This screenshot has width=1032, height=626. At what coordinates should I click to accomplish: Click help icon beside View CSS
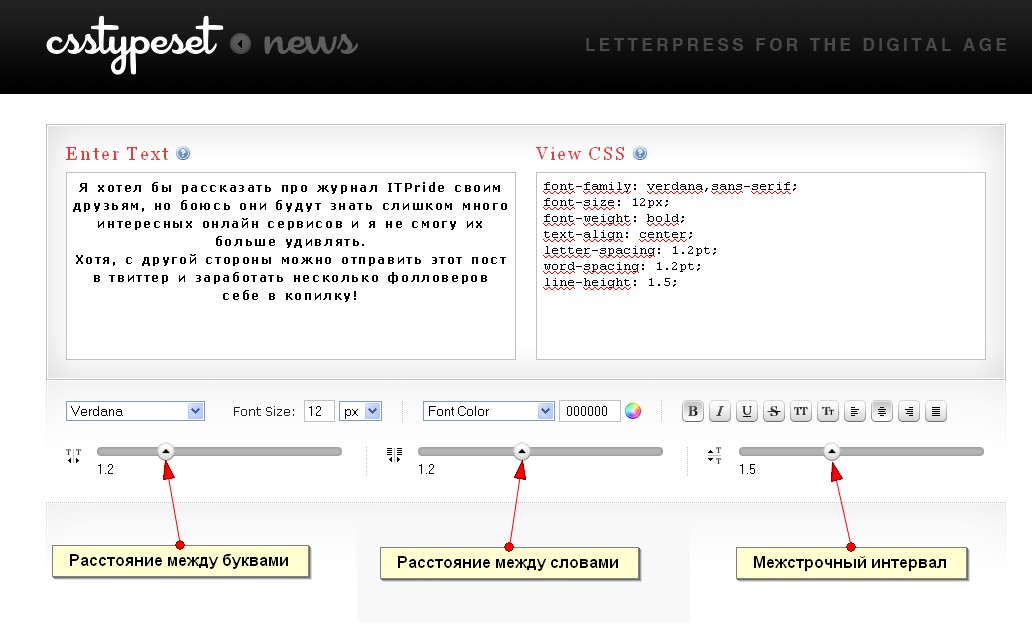(x=640, y=154)
